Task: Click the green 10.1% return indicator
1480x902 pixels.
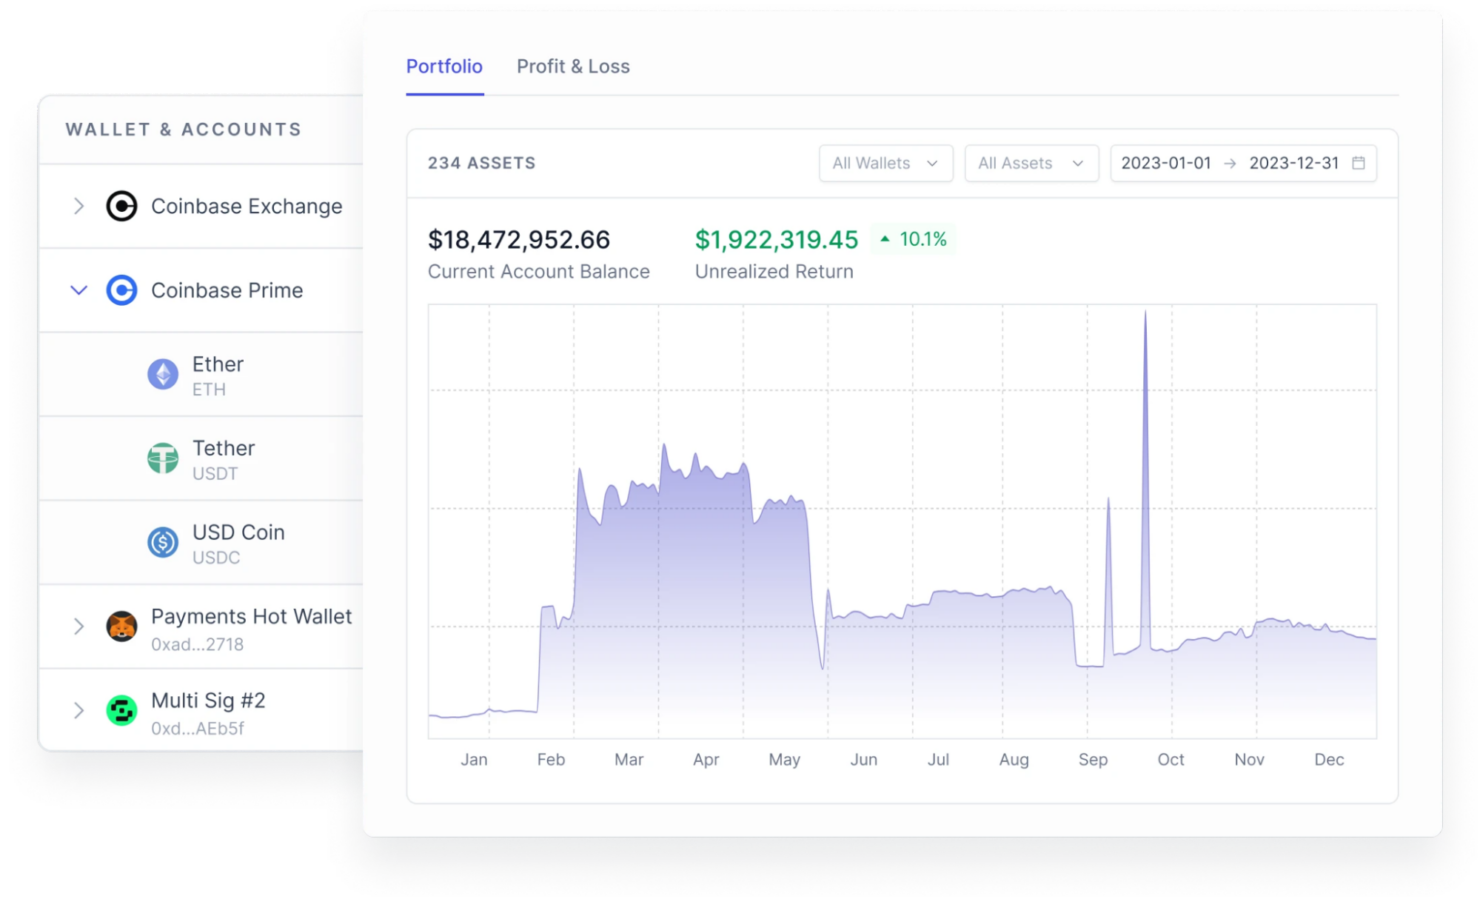Action: point(912,238)
